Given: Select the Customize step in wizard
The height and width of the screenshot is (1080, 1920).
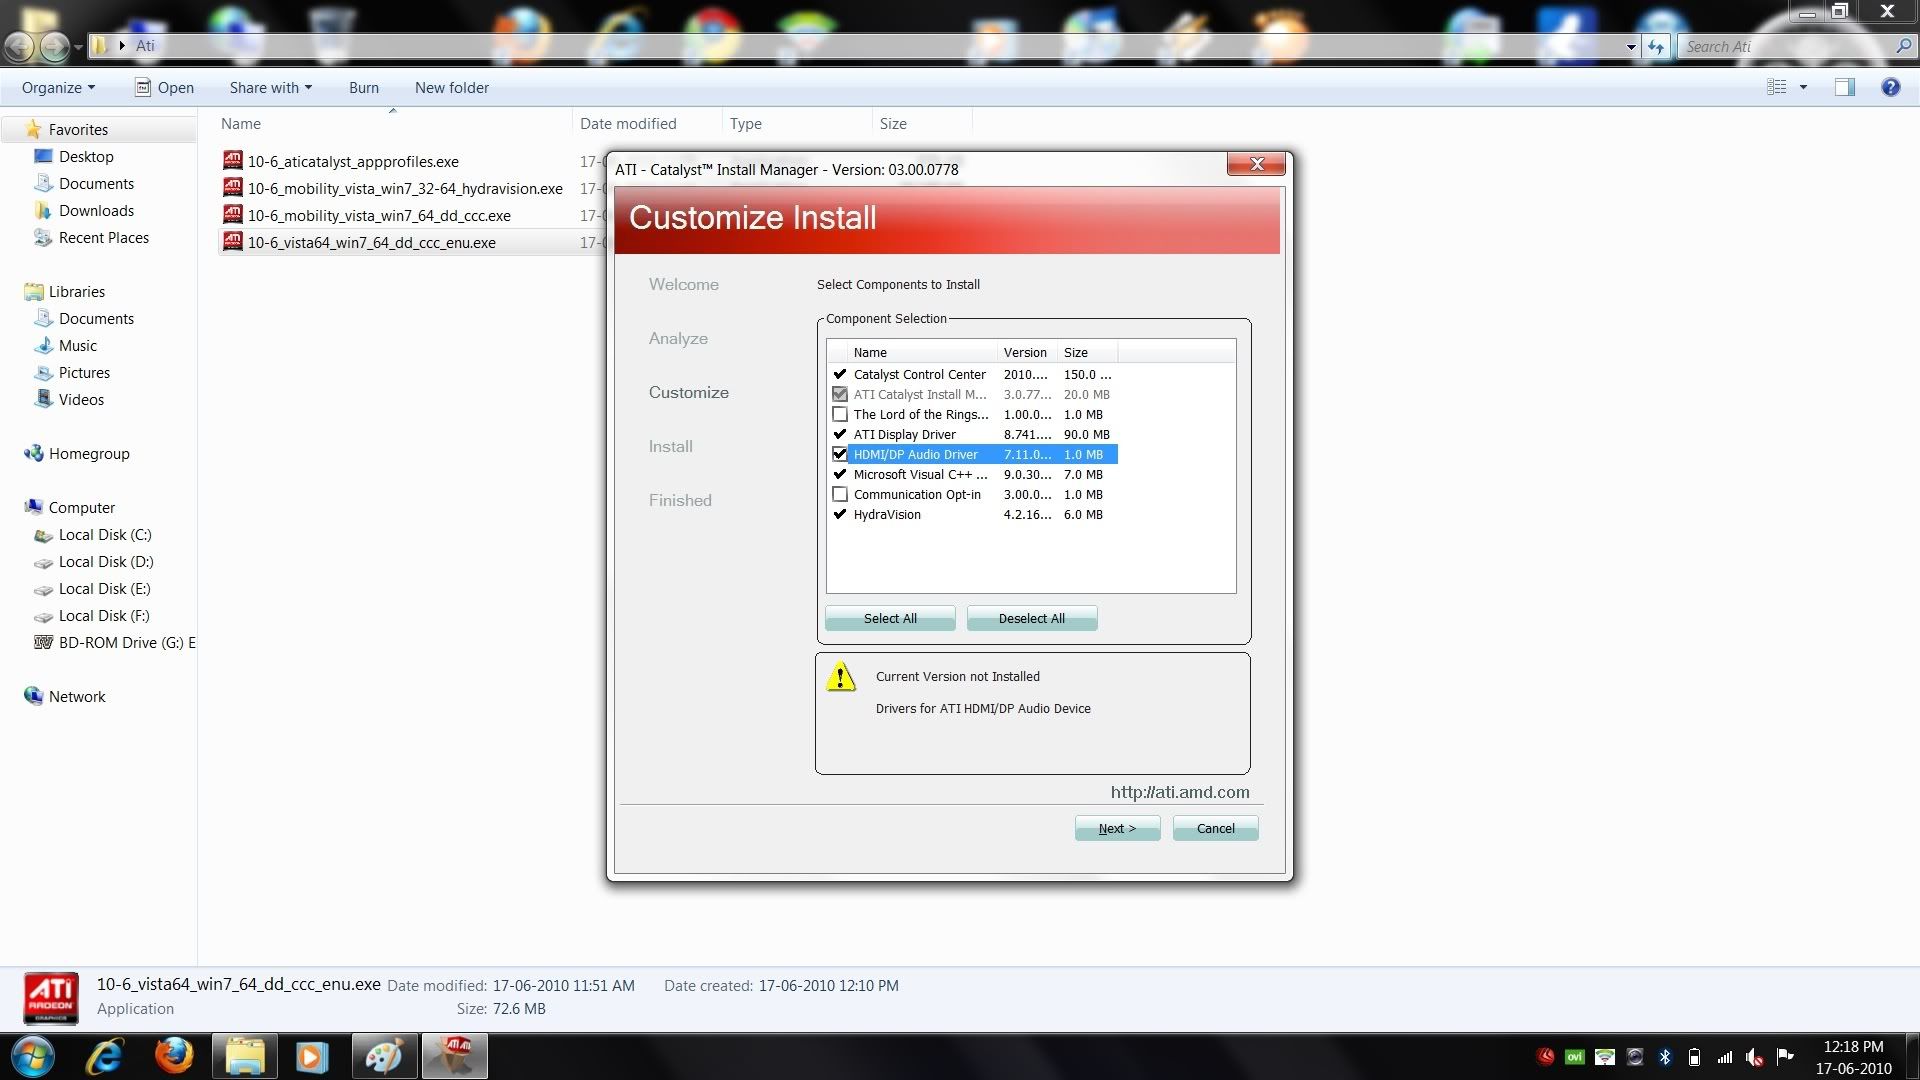Looking at the screenshot, I should 687,392.
